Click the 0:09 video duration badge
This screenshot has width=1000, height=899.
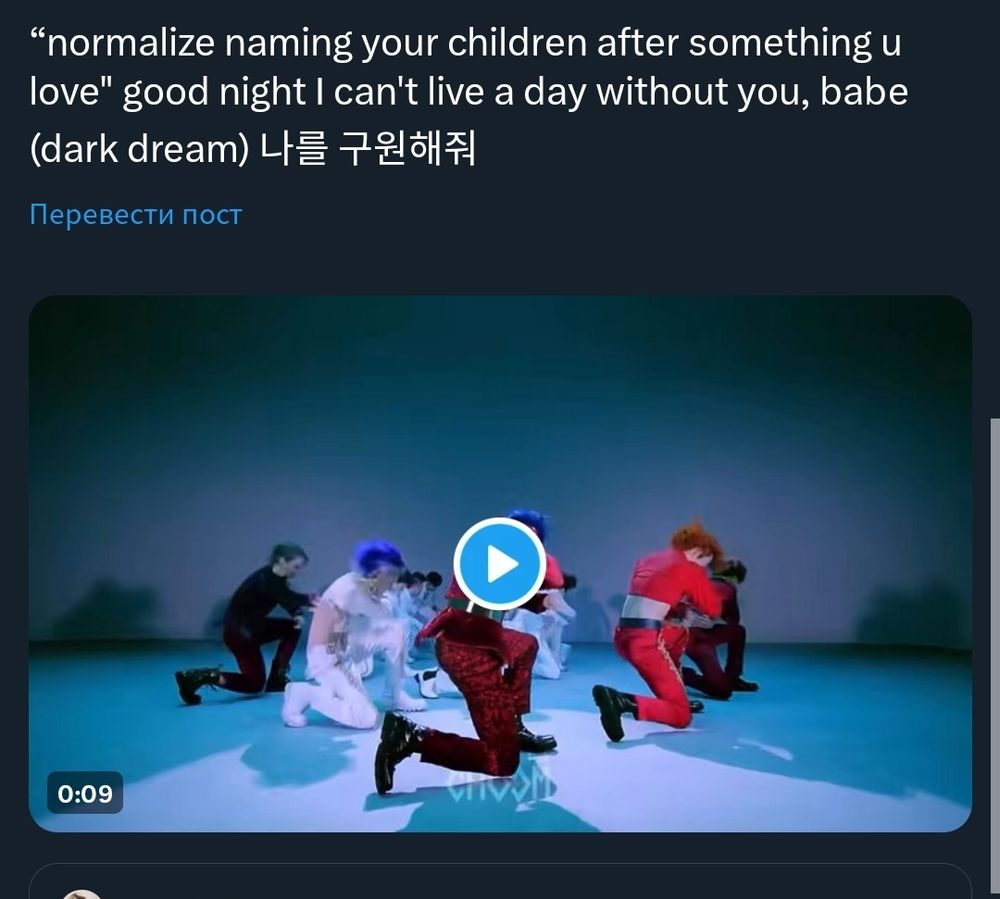coord(85,793)
